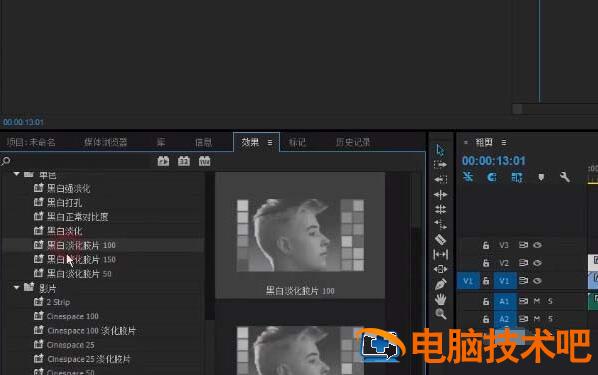Mute audio track A2
The height and width of the screenshot is (375, 598).
(x=537, y=319)
